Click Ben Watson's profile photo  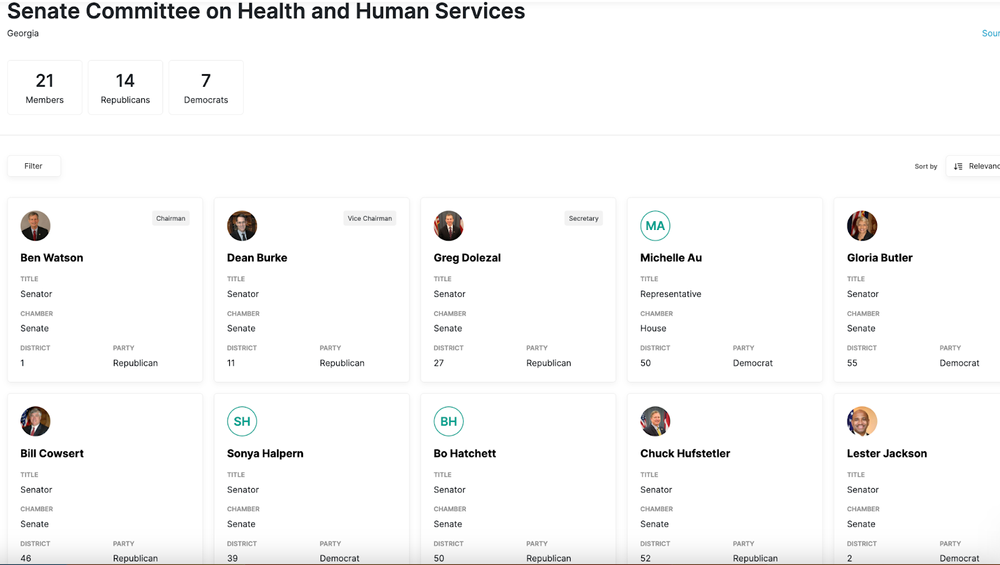tap(35, 226)
